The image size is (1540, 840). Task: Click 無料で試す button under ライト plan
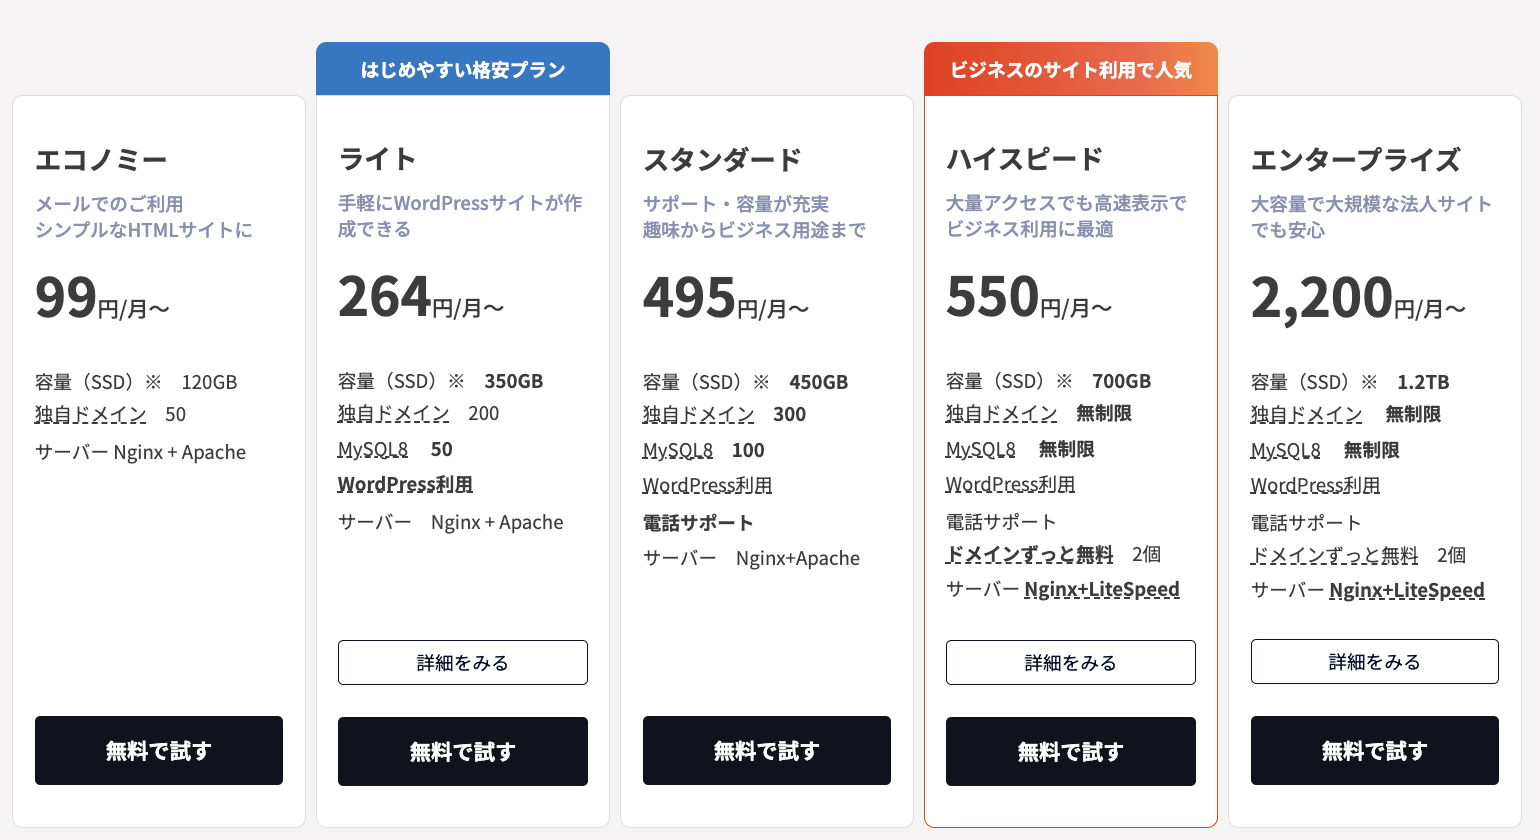tap(462, 751)
